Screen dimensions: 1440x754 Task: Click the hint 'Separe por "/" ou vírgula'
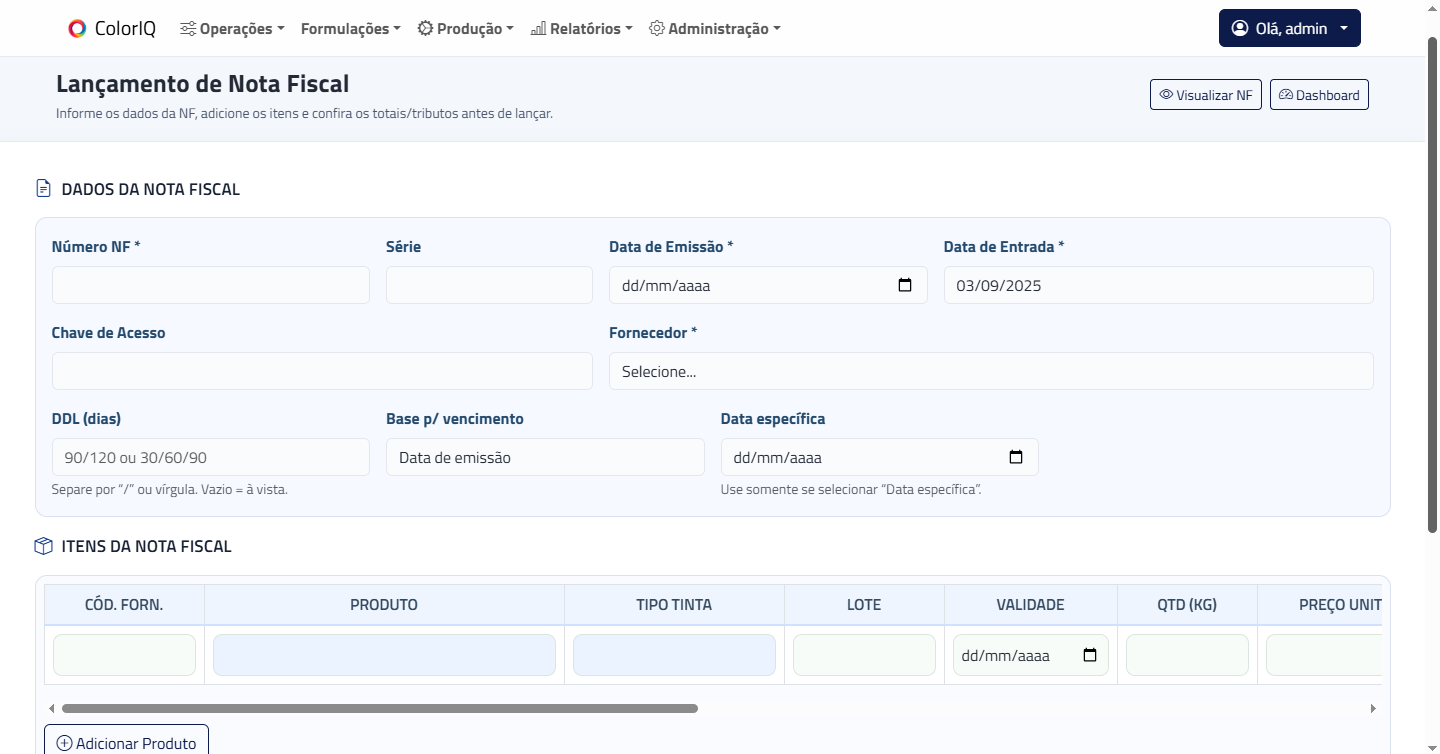pos(170,490)
